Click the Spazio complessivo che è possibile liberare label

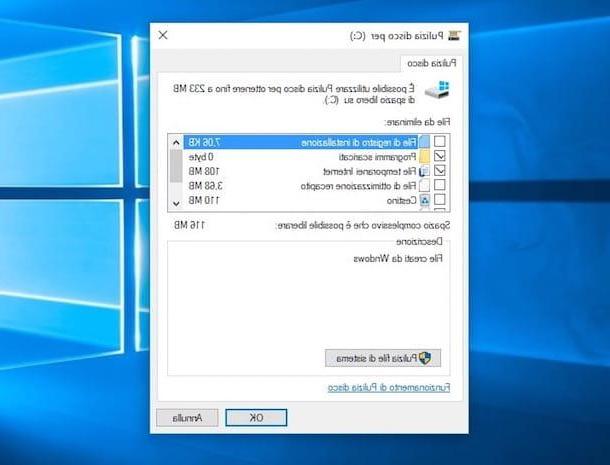pyautogui.click(x=363, y=225)
